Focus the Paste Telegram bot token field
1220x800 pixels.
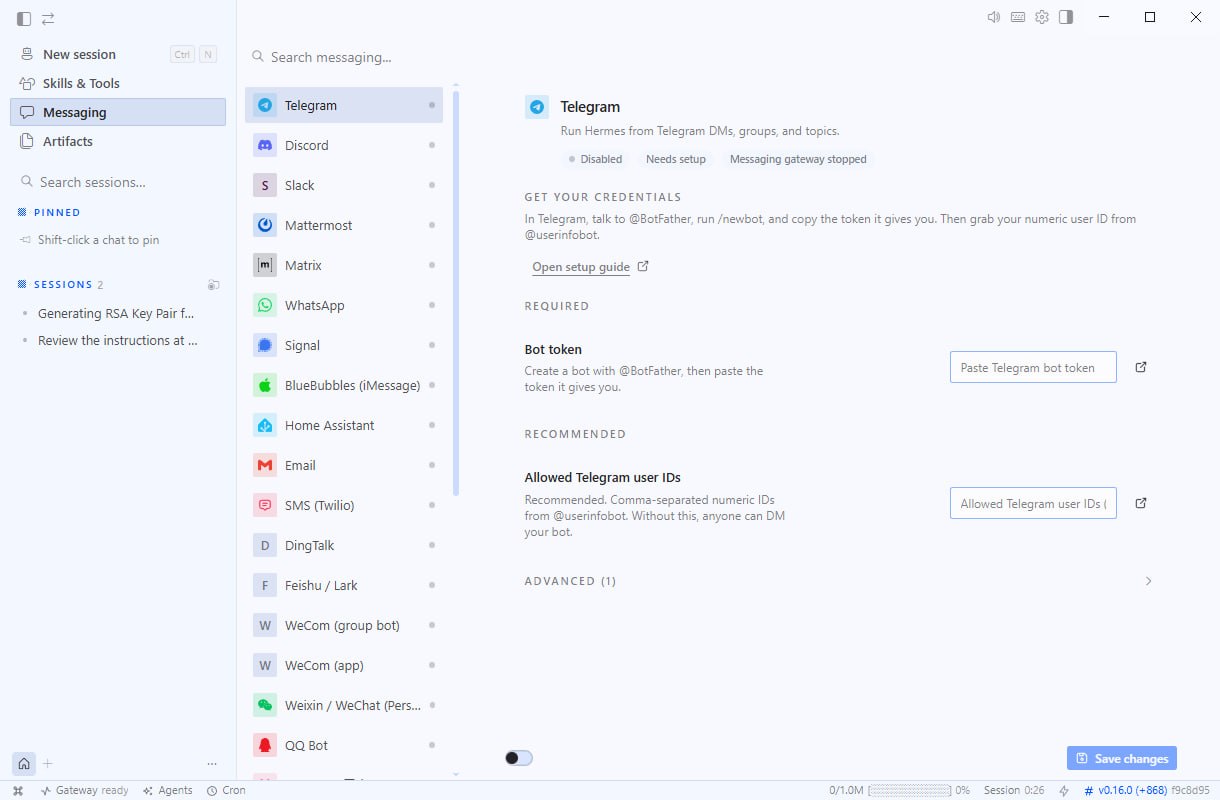click(x=1033, y=367)
